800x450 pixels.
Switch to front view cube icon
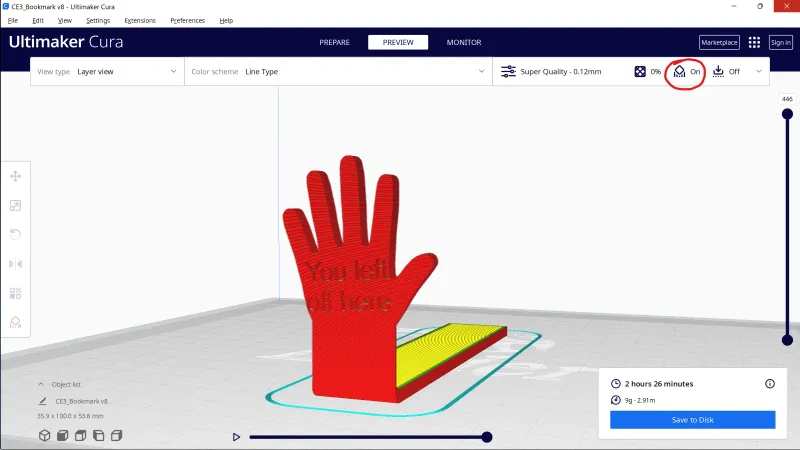62,435
